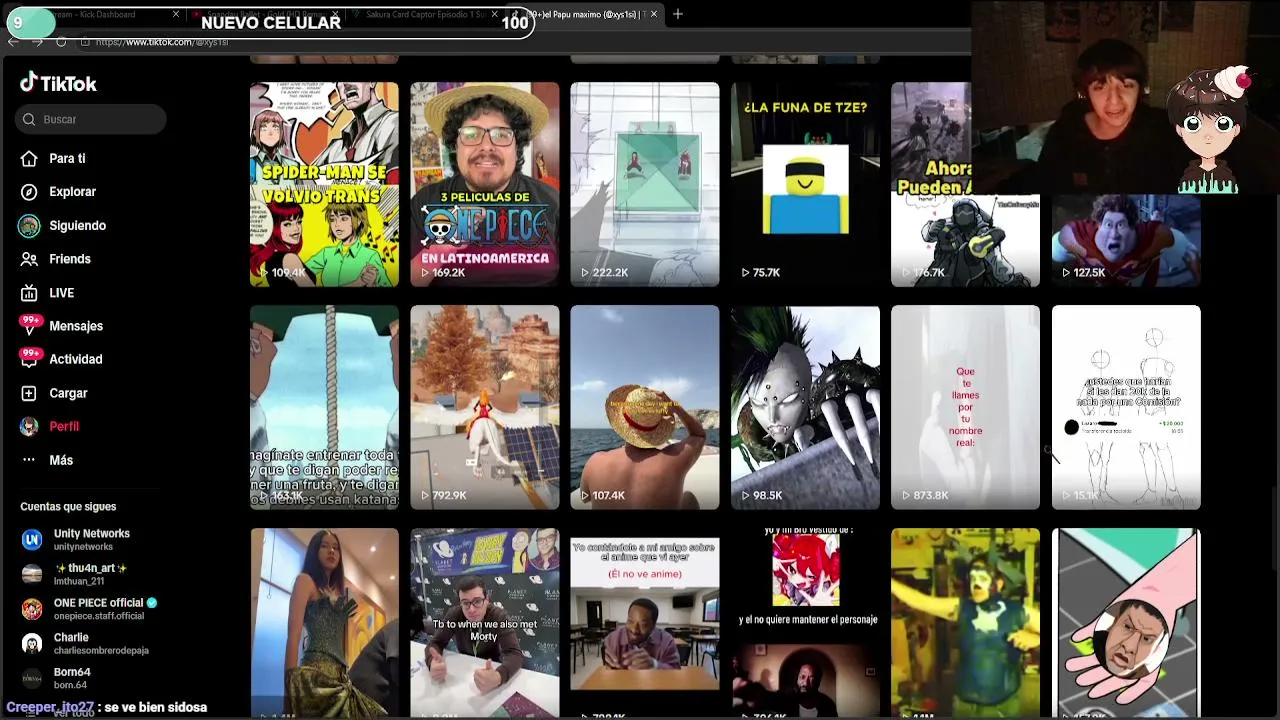The height and width of the screenshot is (720, 1280).
Task: Click the browser forward arrow
Action: (x=37, y=42)
